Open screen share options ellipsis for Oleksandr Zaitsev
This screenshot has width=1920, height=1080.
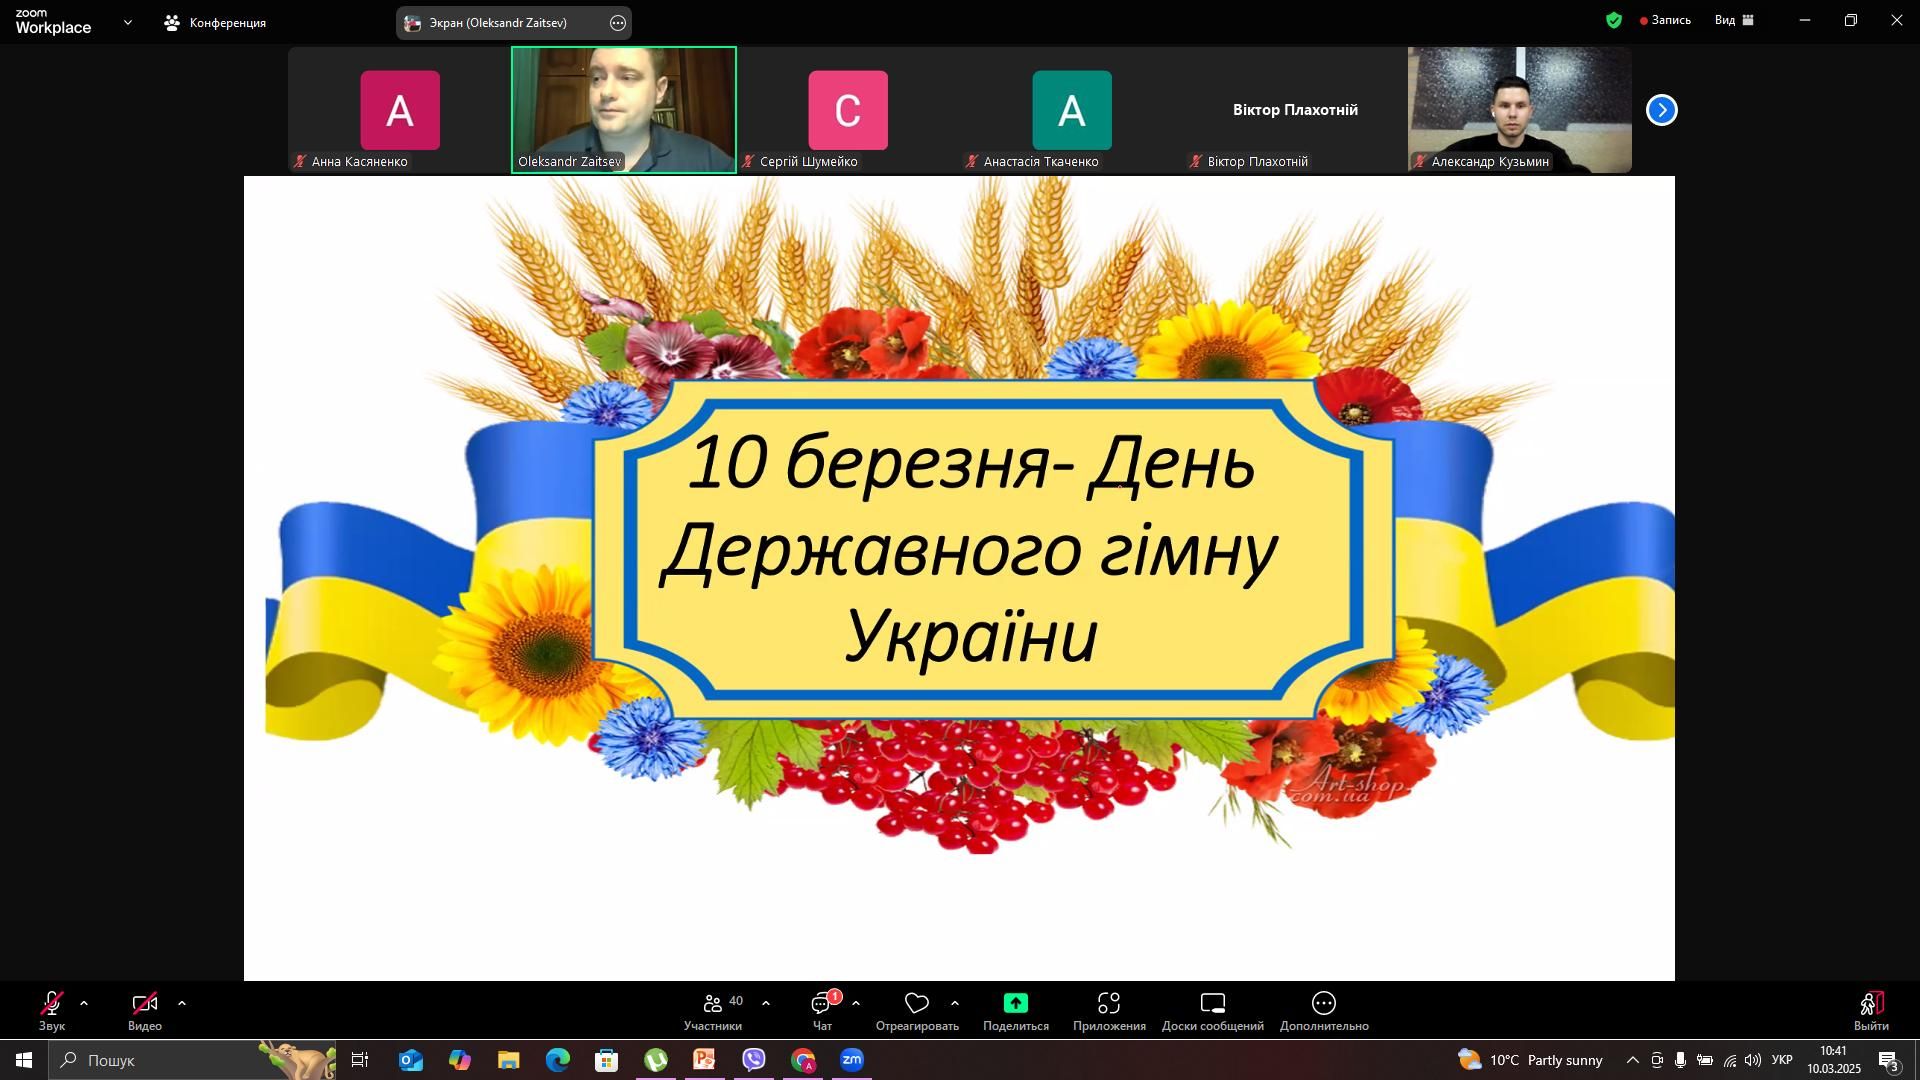tap(618, 23)
